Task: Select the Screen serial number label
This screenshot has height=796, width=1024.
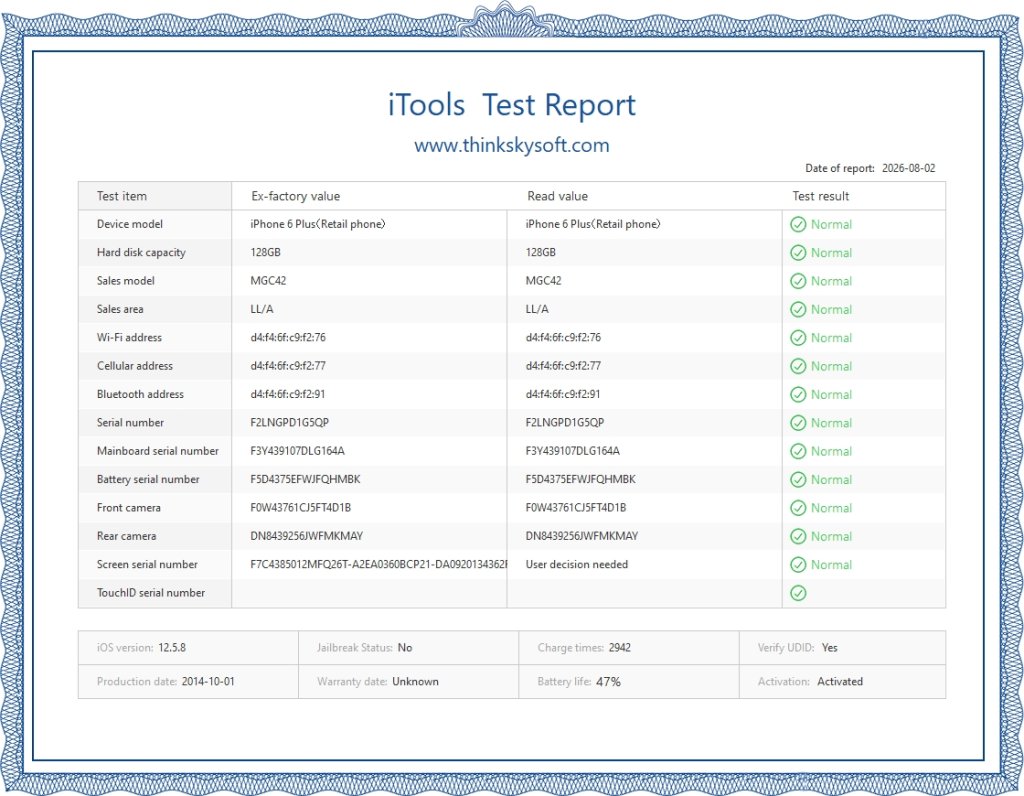Action: click(x=147, y=564)
